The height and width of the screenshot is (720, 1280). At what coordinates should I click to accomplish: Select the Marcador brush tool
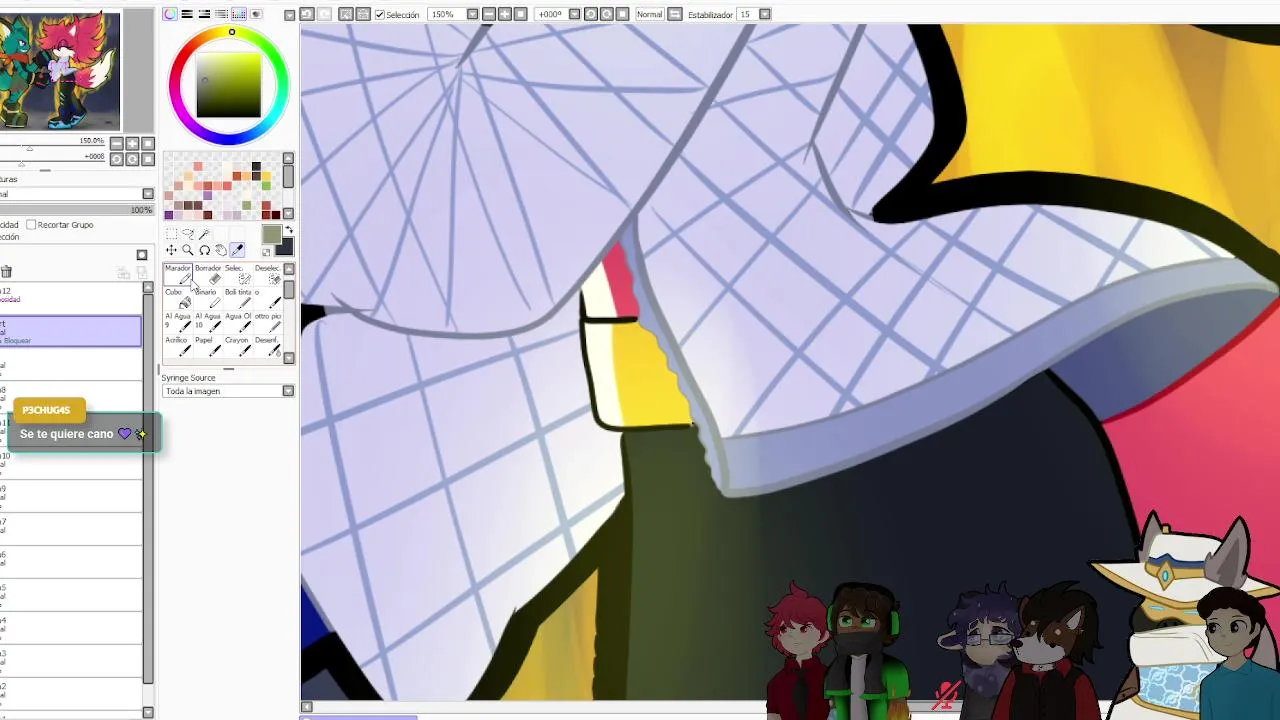click(178, 276)
